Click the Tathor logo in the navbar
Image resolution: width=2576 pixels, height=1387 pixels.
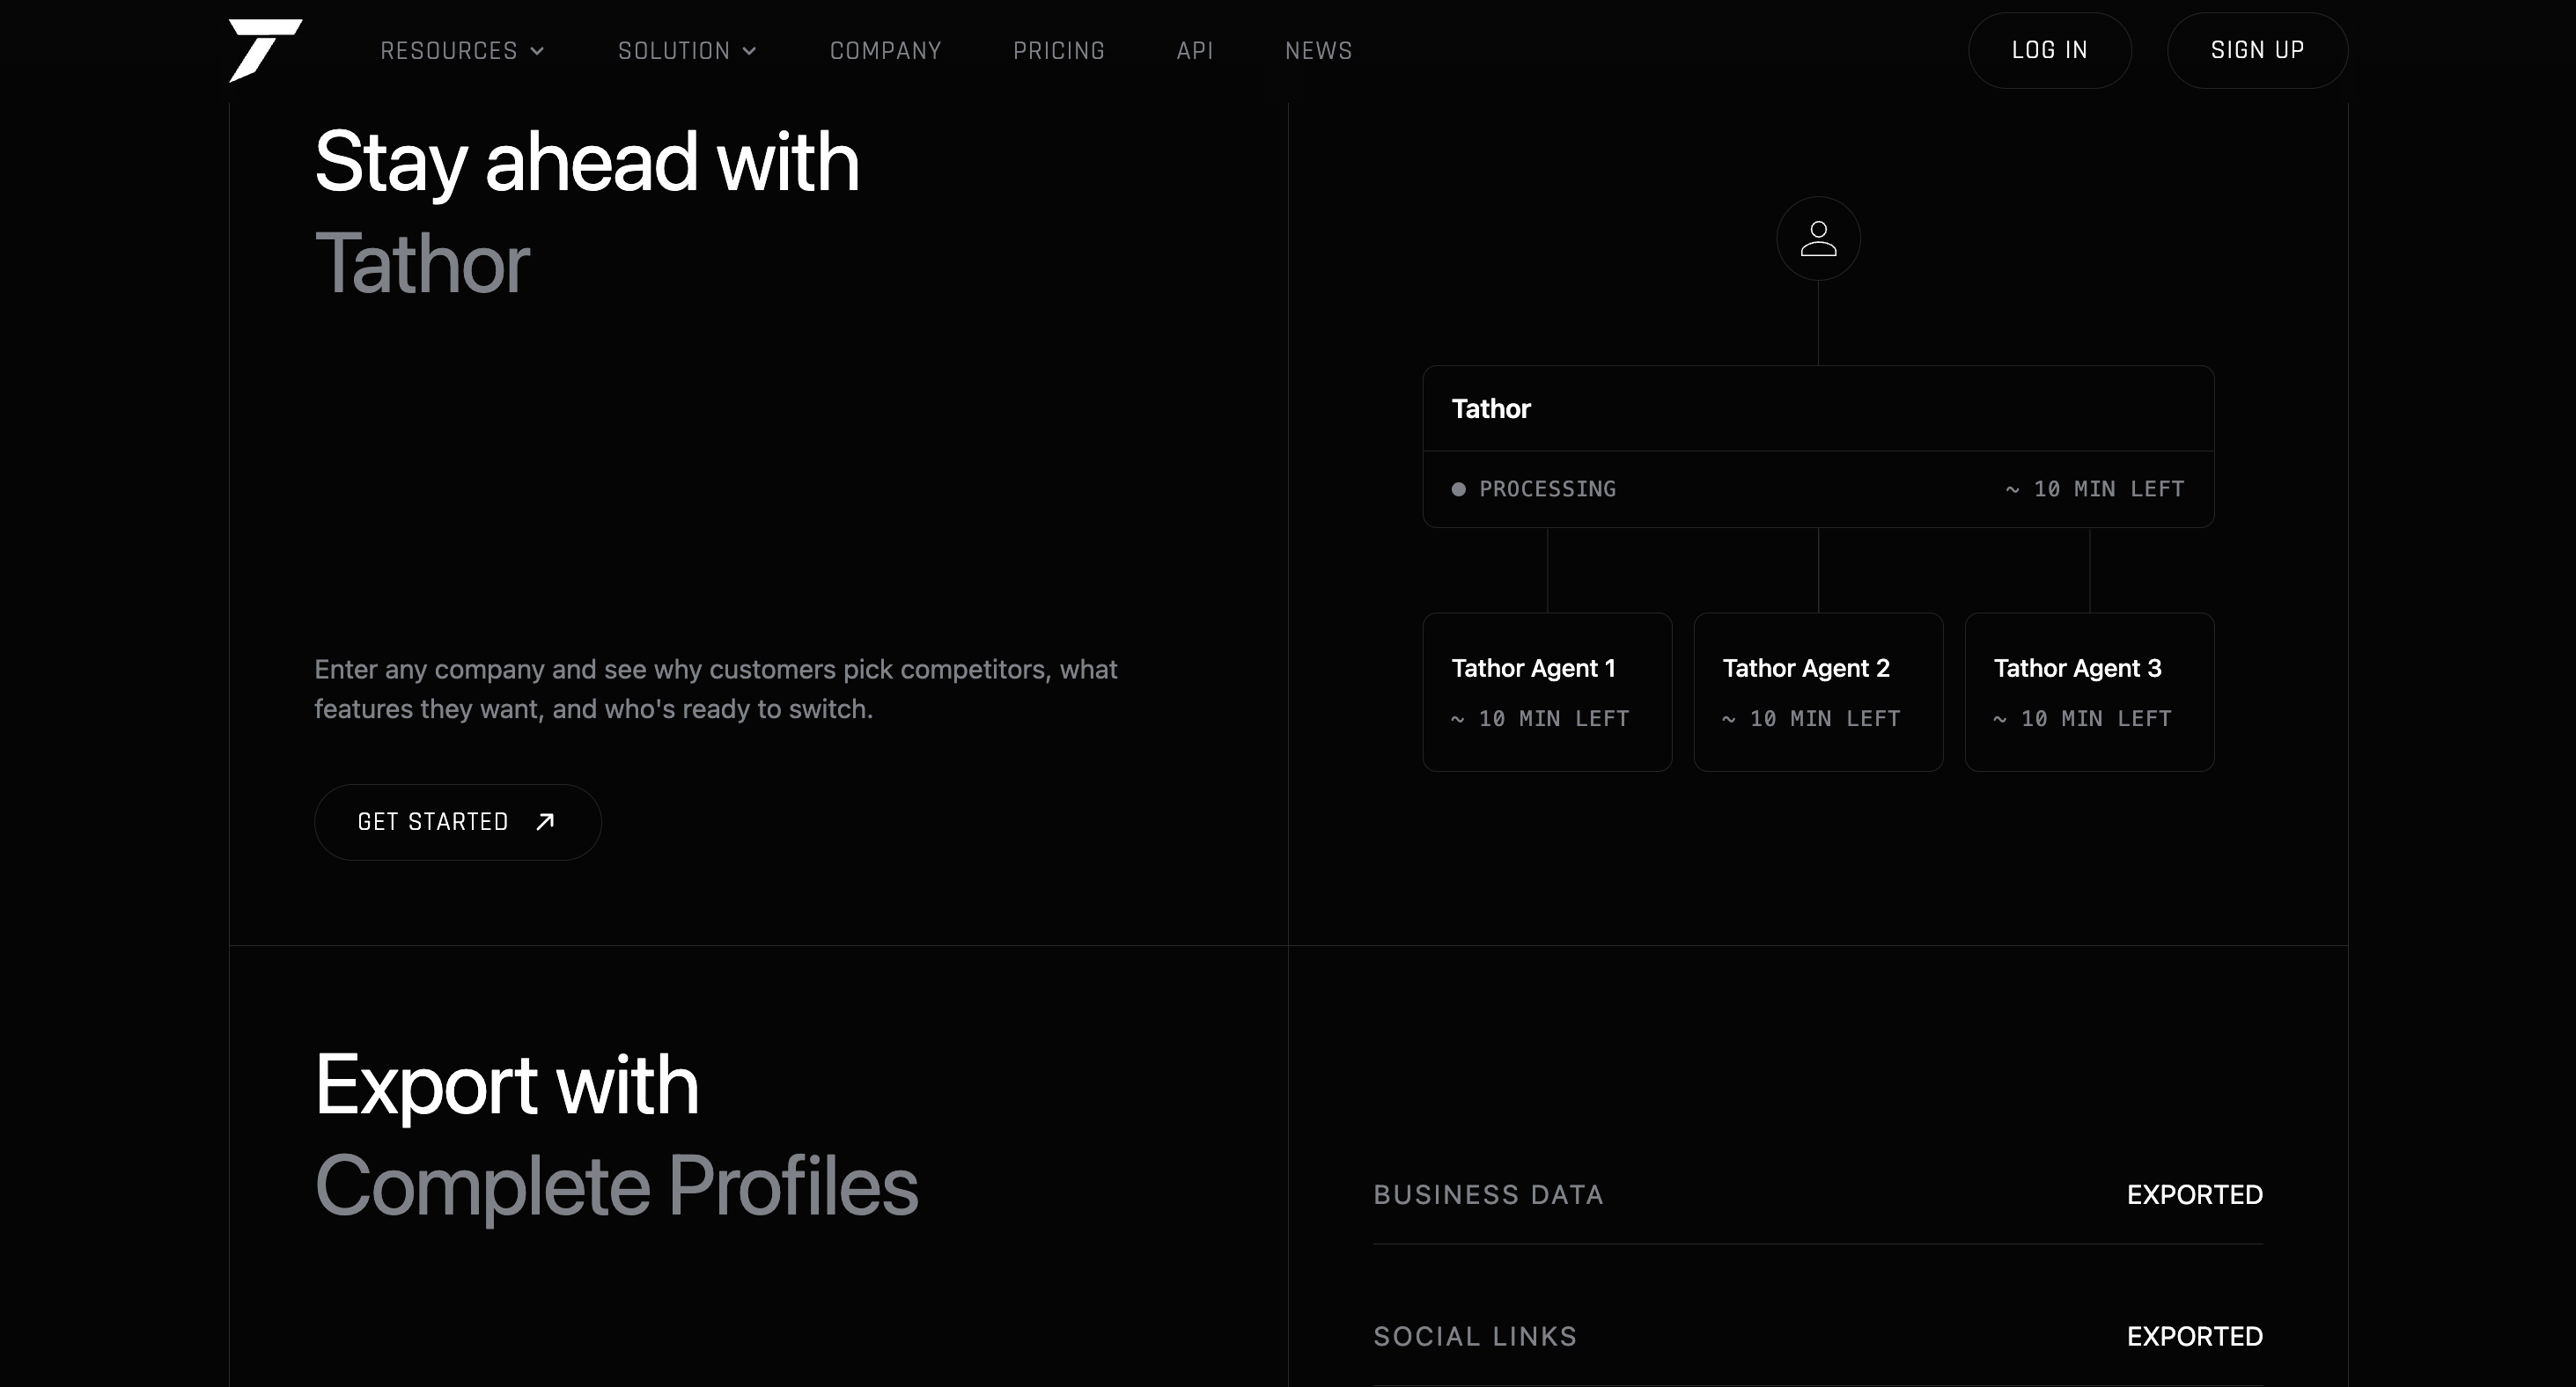pyautogui.click(x=265, y=50)
